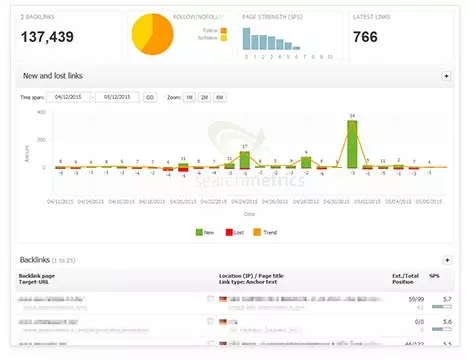Click the Follow orange legend square
This screenshot has height=361, width=470.
click(x=224, y=31)
